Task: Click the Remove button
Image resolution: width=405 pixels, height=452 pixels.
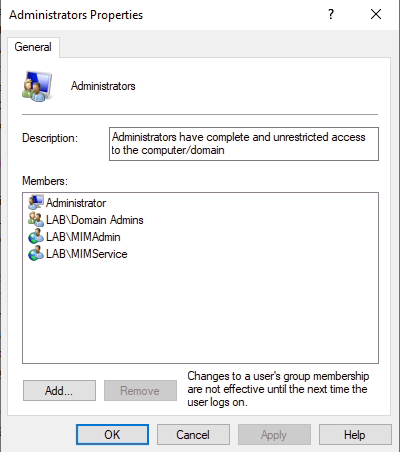Action: pos(140,390)
